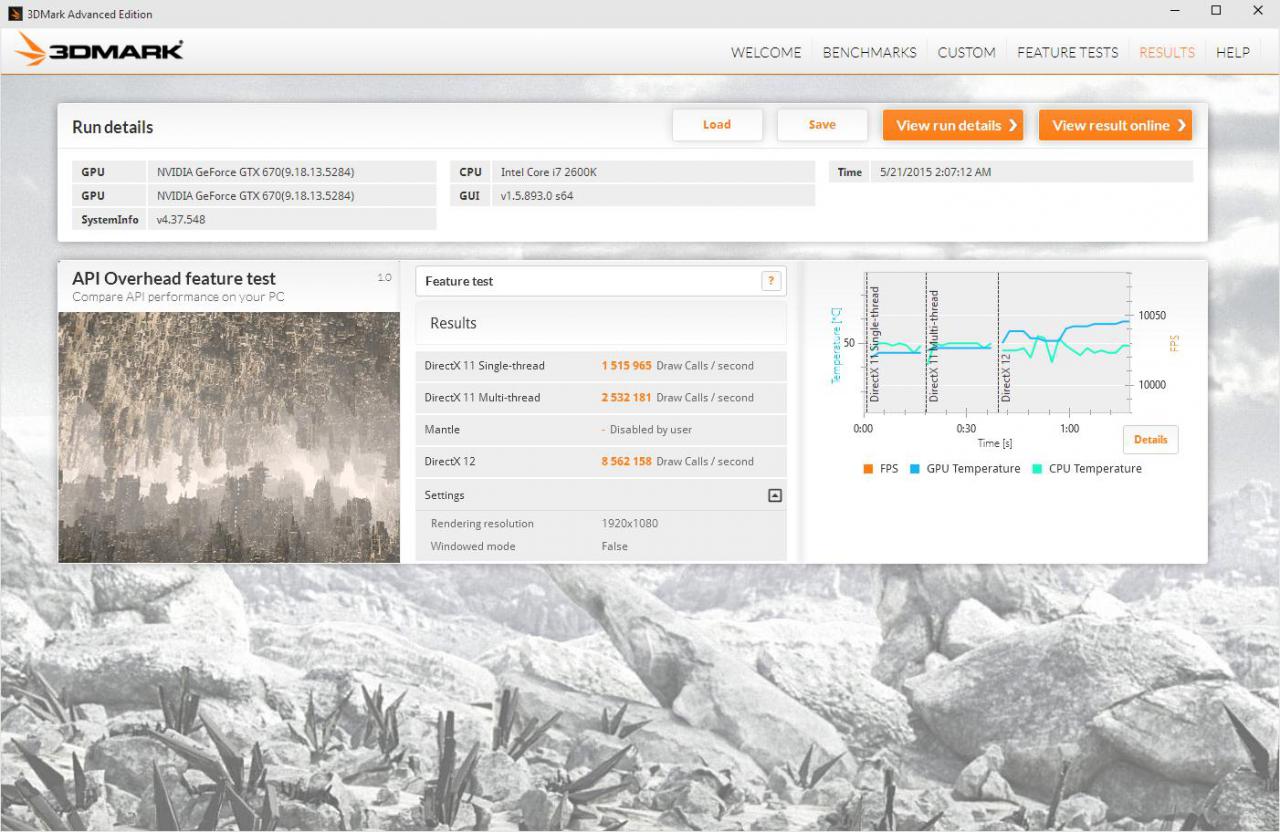Click the Run details heading
Screen dimensions: 1280x832
(113, 128)
